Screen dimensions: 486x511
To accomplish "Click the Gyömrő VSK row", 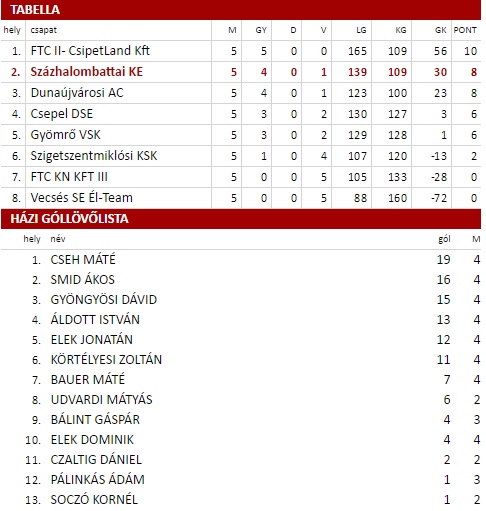I will pyautogui.click(x=241, y=135).
